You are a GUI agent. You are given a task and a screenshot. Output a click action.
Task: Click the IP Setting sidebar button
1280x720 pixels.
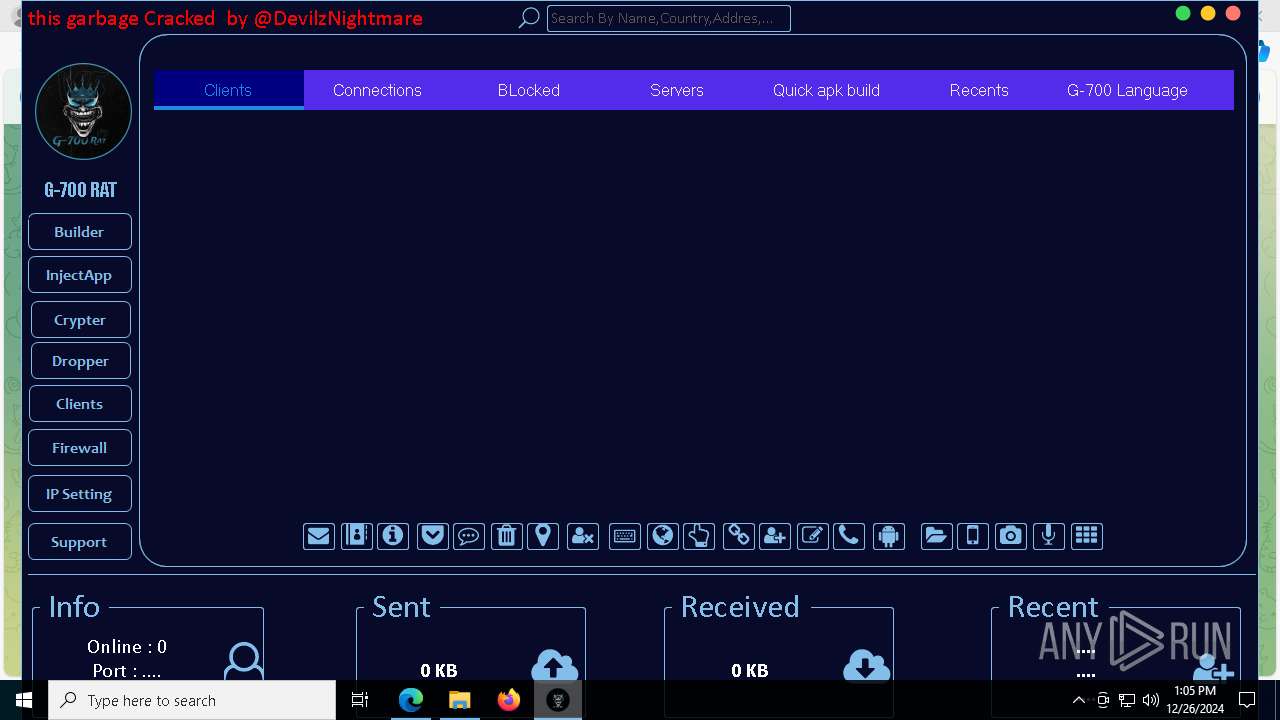point(79,494)
